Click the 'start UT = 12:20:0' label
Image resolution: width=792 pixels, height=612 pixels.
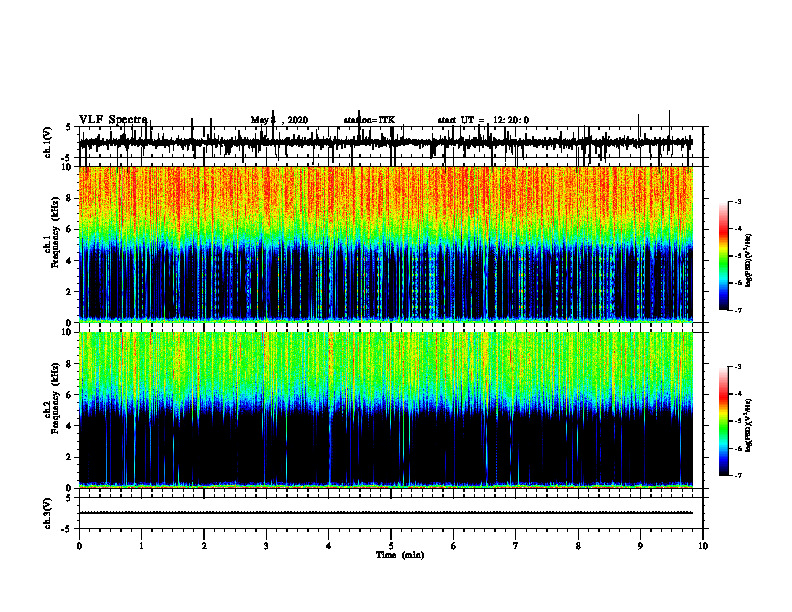pyautogui.click(x=483, y=120)
